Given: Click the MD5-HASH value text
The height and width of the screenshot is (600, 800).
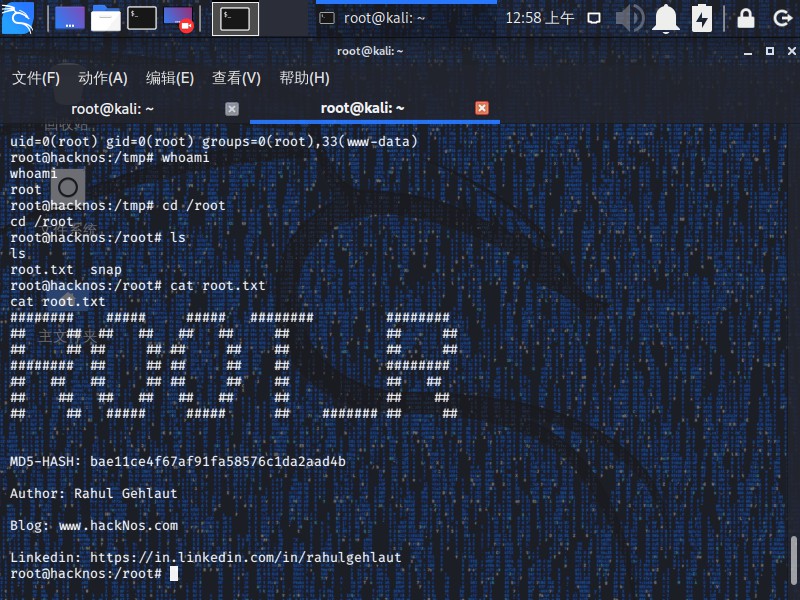Looking at the screenshot, I should 218,462.
